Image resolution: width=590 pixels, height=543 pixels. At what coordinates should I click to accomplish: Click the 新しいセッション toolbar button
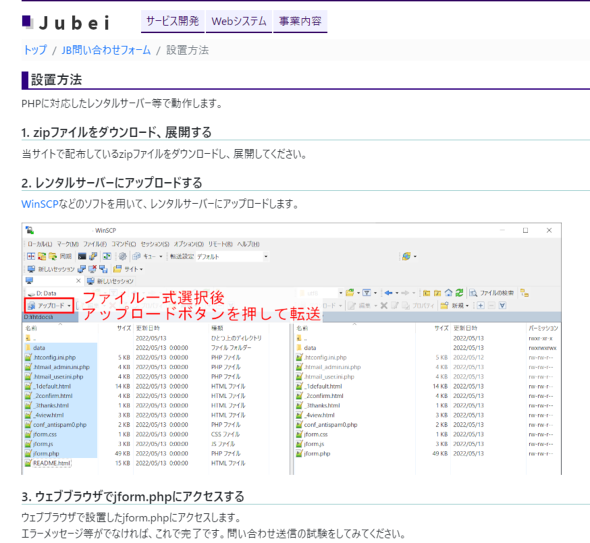(51, 269)
